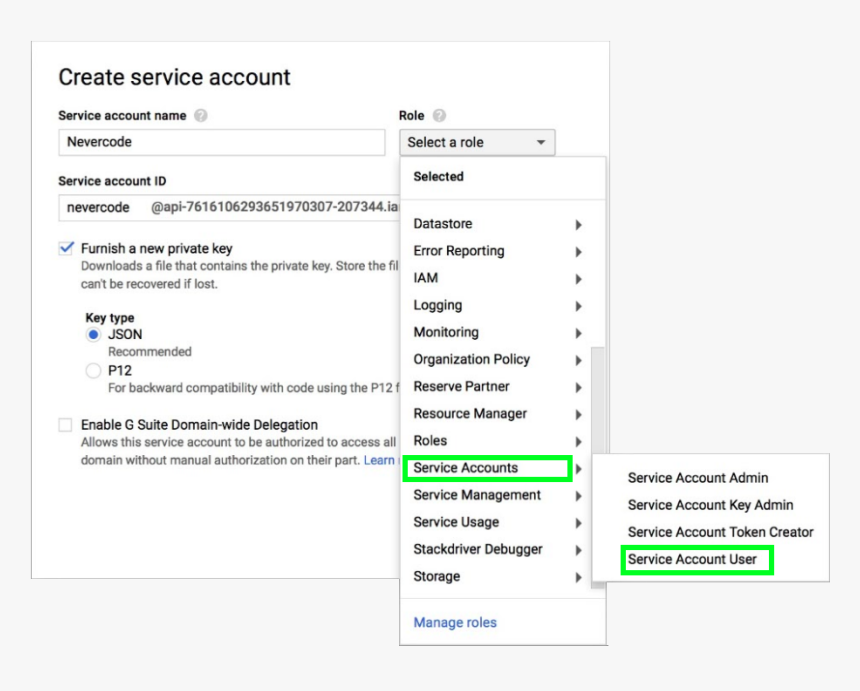The height and width of the screenshot is (691, 860).
Task: Choose Organization Policy in the role menu
Action: (x=472, y=360)
